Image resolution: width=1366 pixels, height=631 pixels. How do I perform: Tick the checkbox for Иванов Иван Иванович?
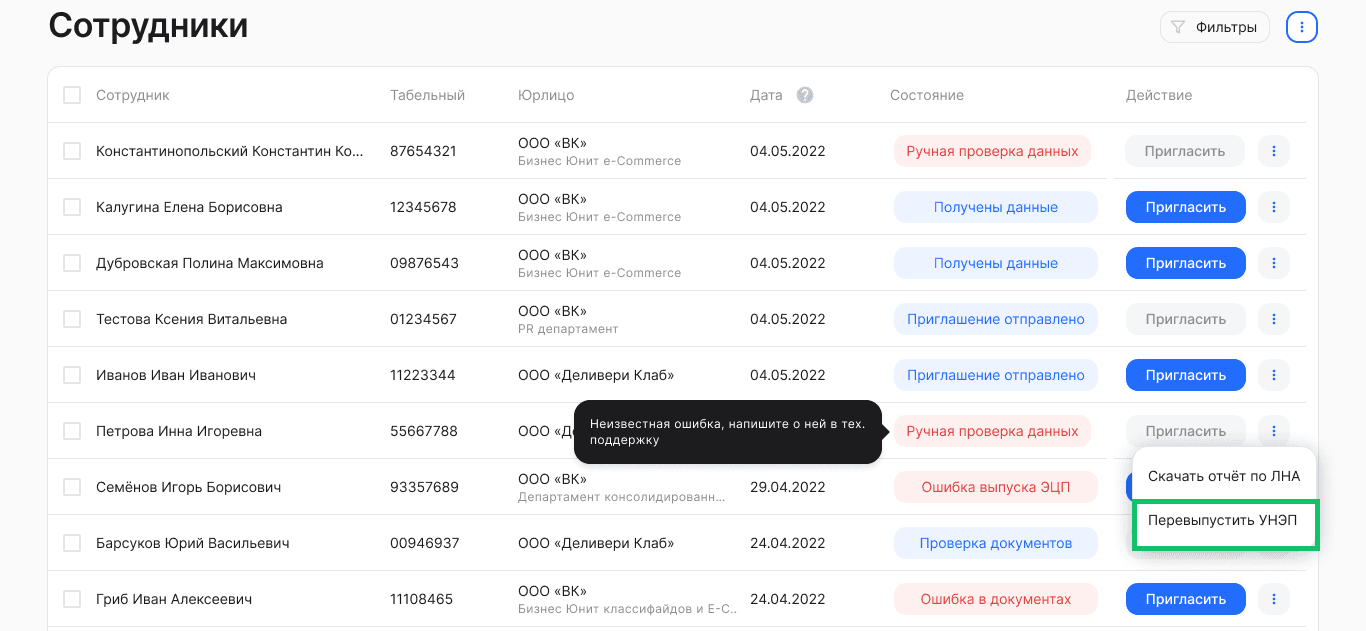[72, 375]
